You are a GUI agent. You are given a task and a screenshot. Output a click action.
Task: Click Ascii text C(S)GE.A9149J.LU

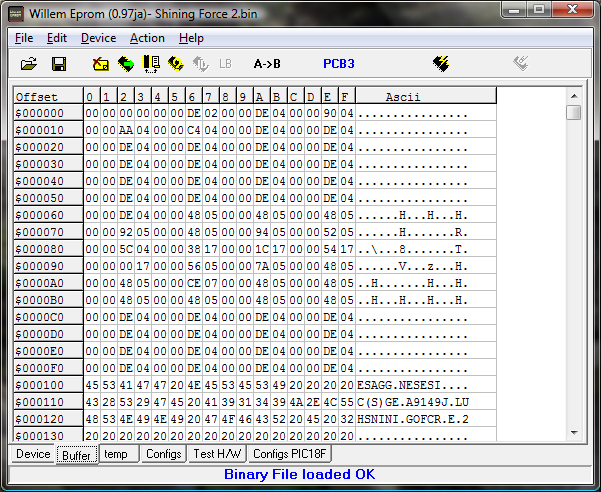[413, 402]
